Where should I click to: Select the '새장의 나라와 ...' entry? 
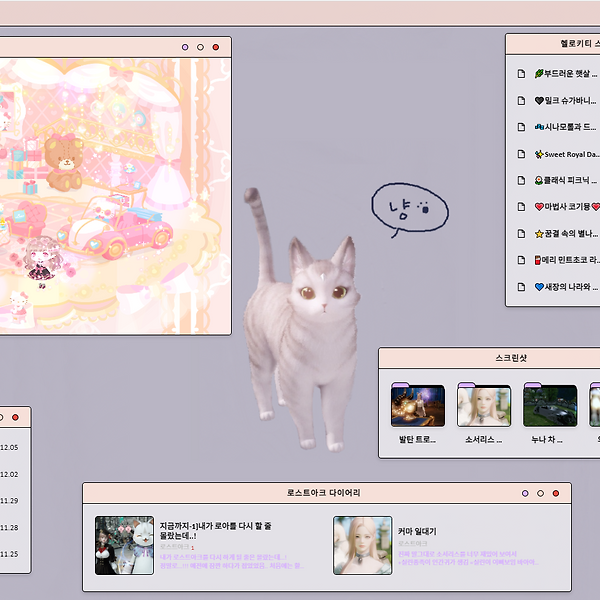[x=567, y=287]
